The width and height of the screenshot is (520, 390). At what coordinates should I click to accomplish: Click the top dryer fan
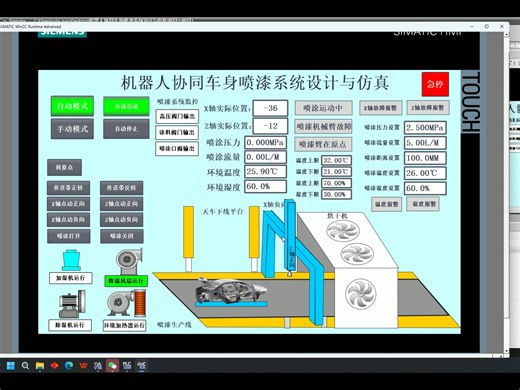point(343,231)
